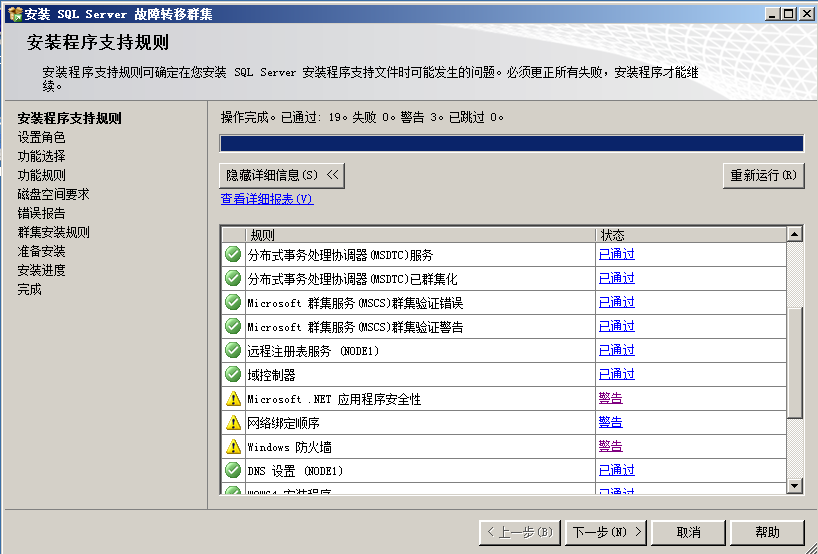Image resolution: width=818 pixels, height=554 pixels.
Task: Click the check icon beside DNS 设置 (NODE1)
Action: (x=233, y=470)
